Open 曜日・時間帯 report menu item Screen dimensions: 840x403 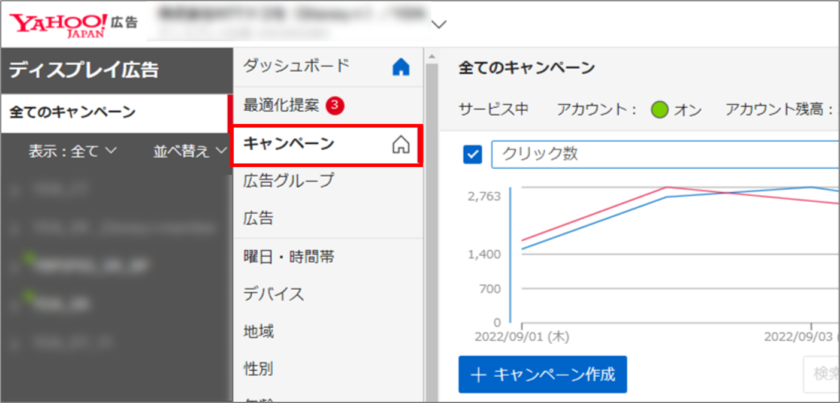pyautogui.click(x=289, y=257)
